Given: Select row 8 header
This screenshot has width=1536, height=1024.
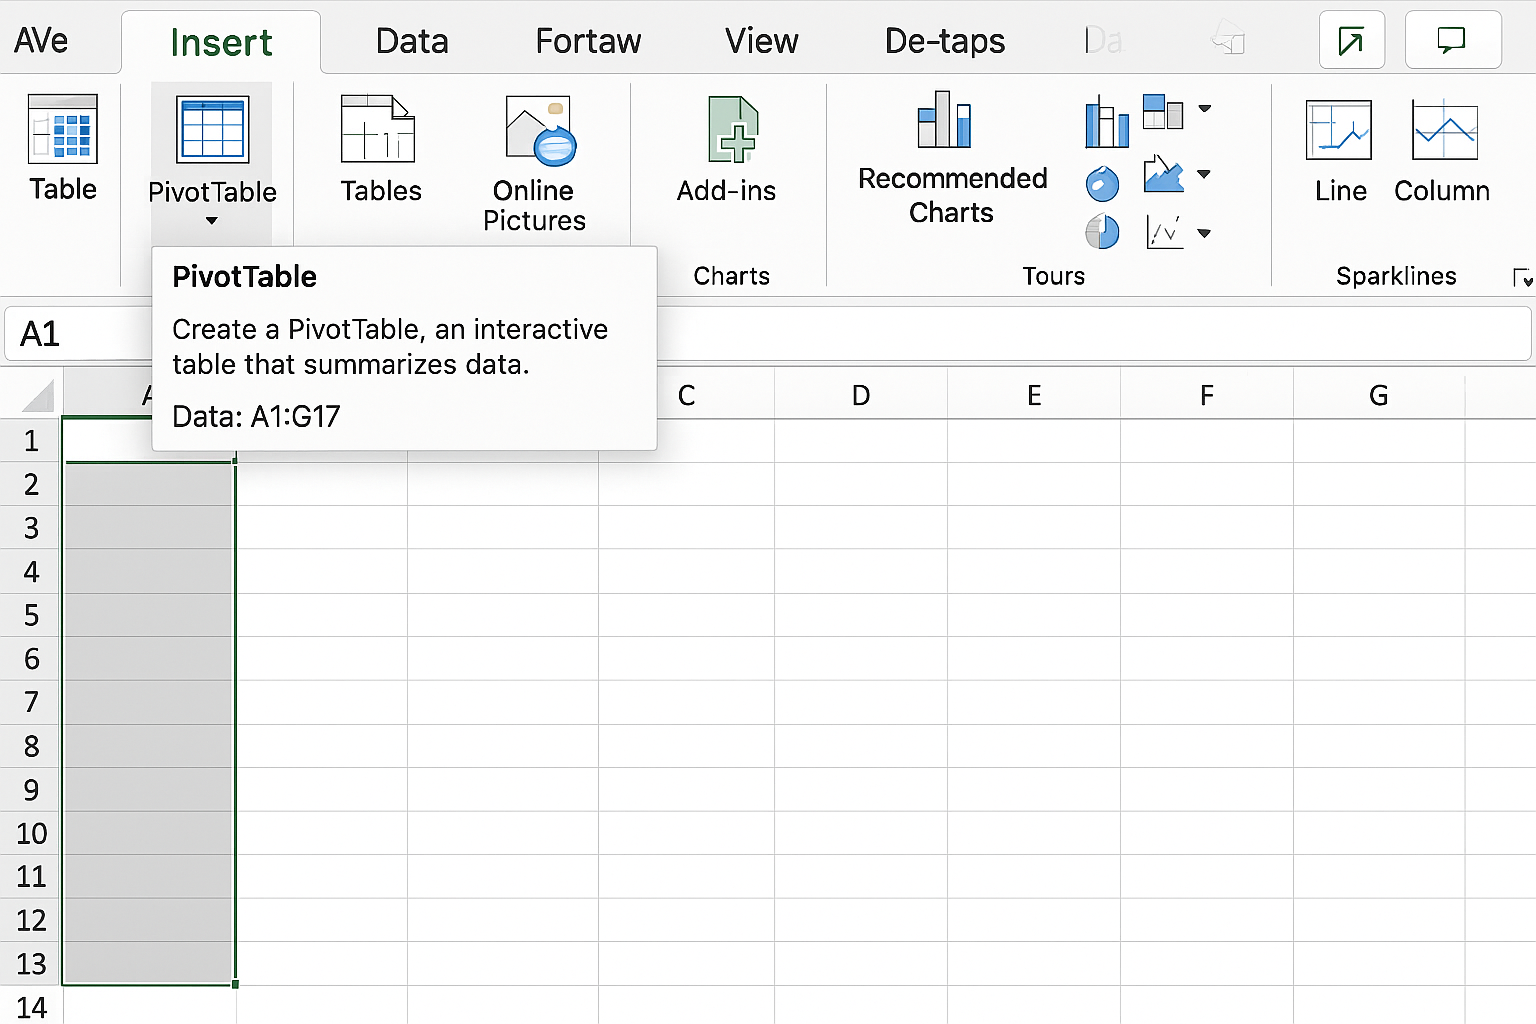Looking at the screenshot, I should pyautogui.click(x=31, y=746).
